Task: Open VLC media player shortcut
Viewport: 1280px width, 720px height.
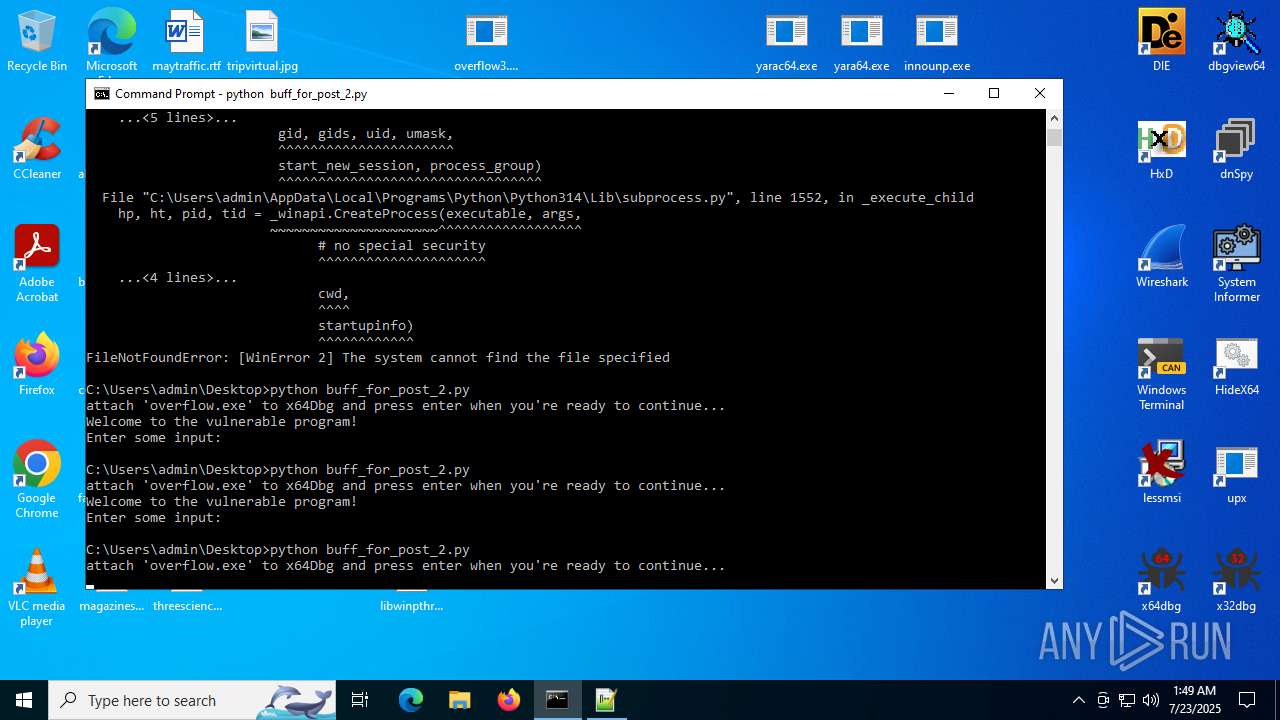Action: click(37, 588)
